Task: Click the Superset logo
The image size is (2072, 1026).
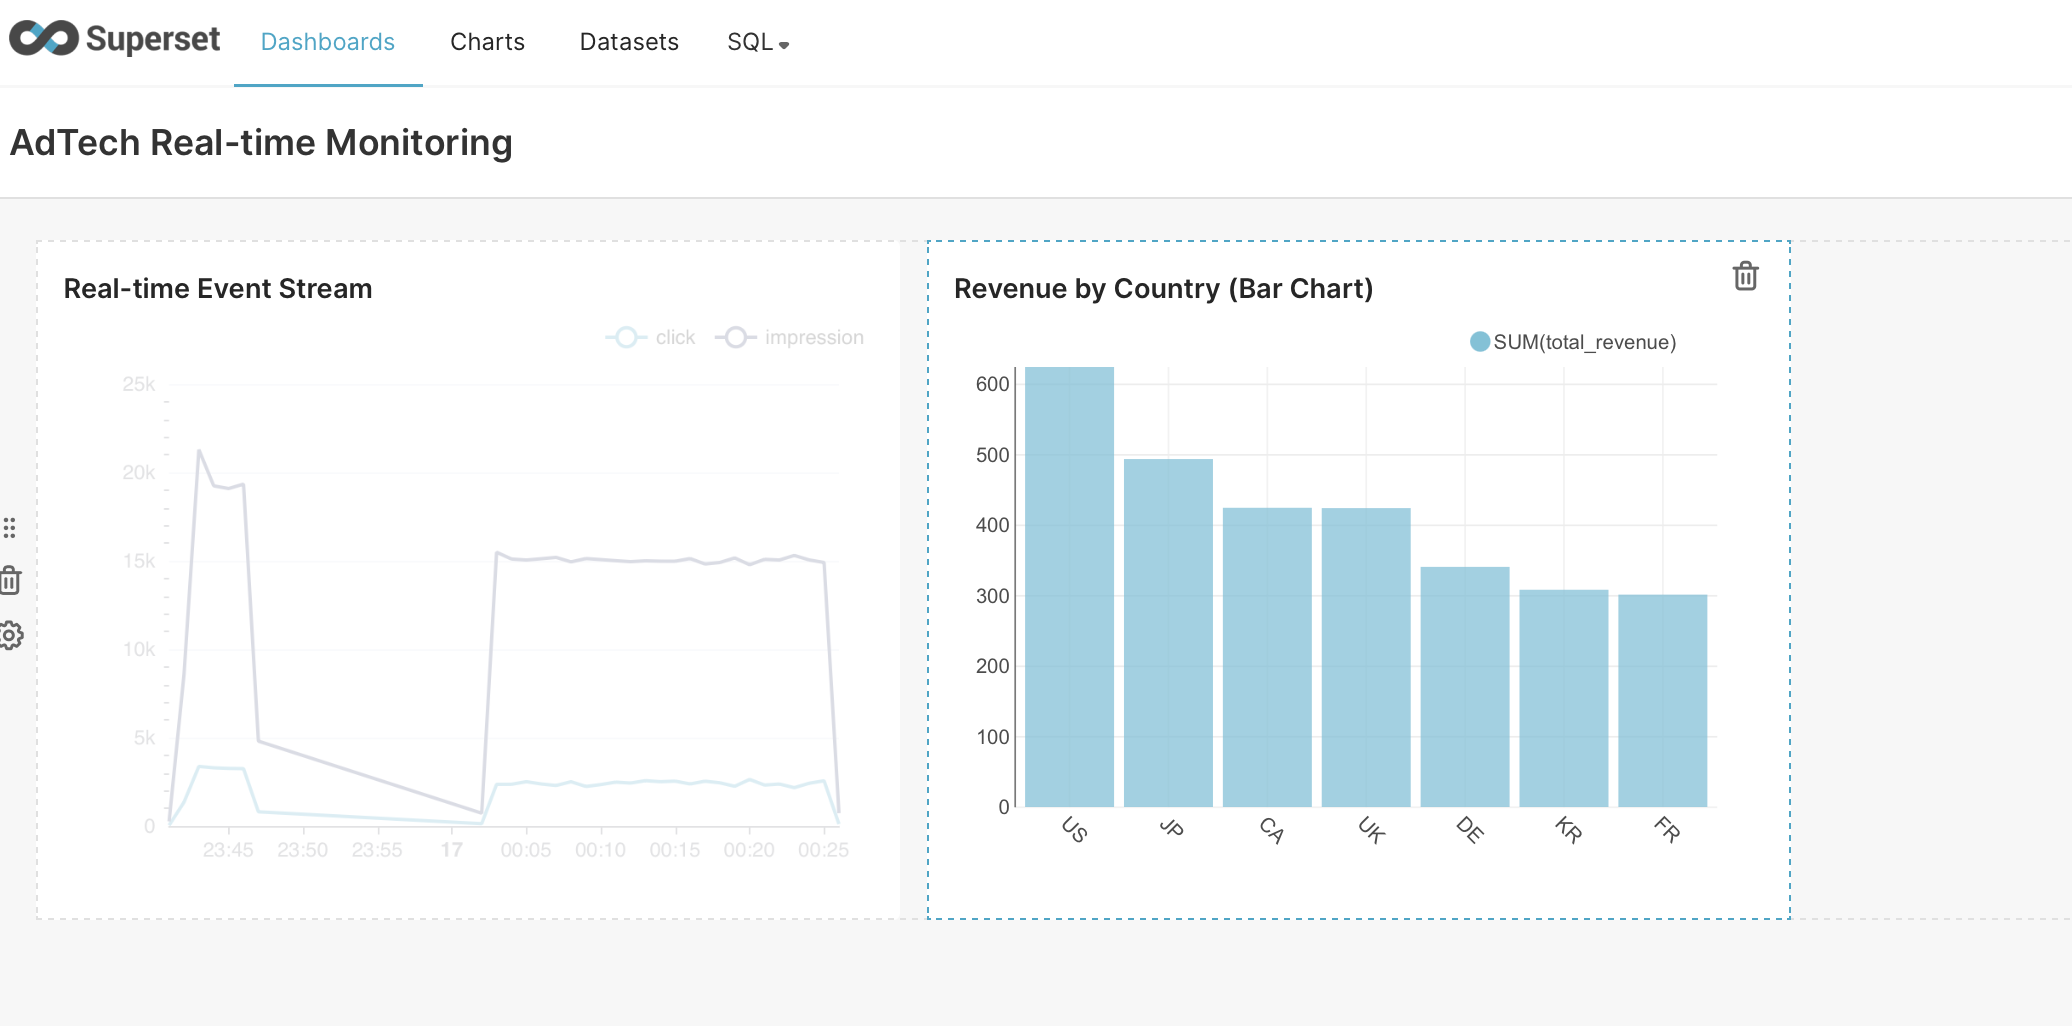Action: click(x=114, y=40)
